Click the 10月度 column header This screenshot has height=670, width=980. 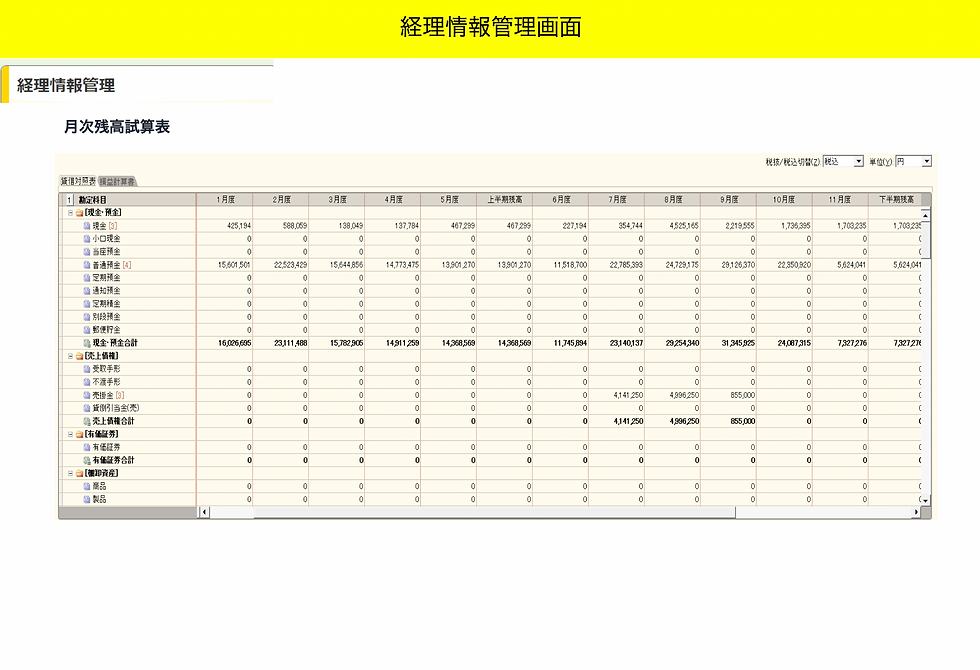tap(784, 200)
